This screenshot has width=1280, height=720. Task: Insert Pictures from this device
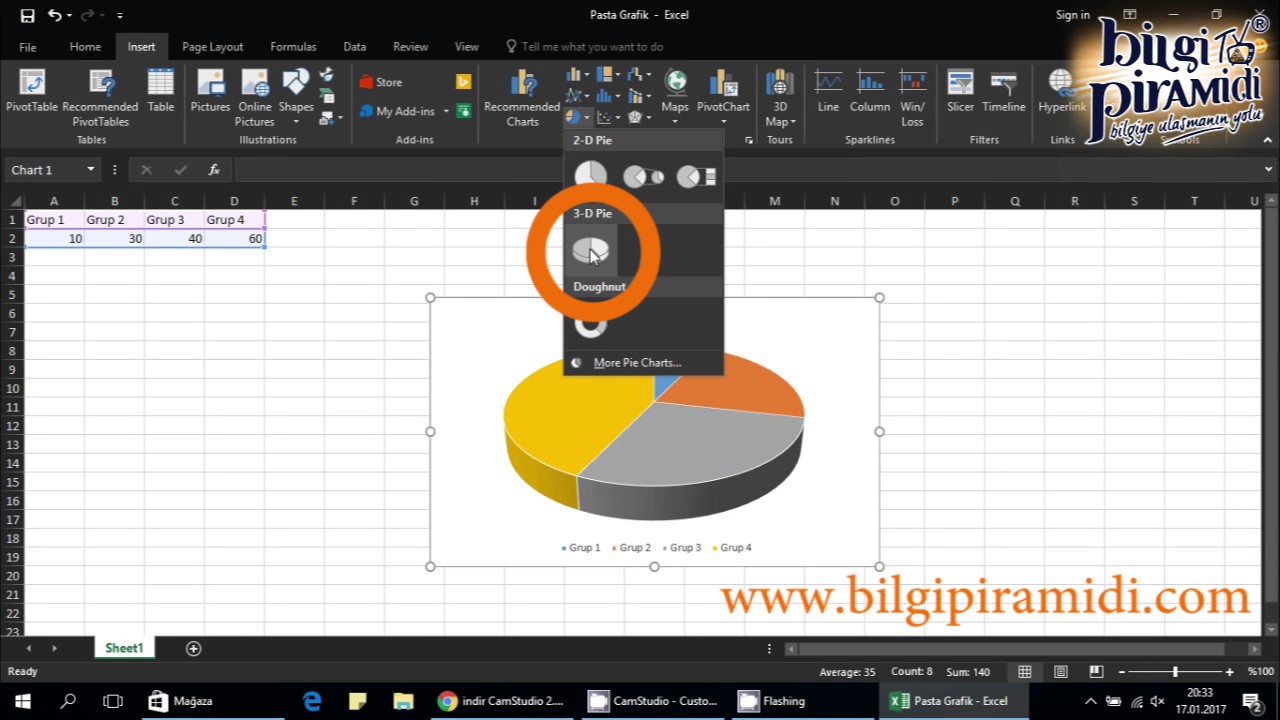tap(210, 91)
